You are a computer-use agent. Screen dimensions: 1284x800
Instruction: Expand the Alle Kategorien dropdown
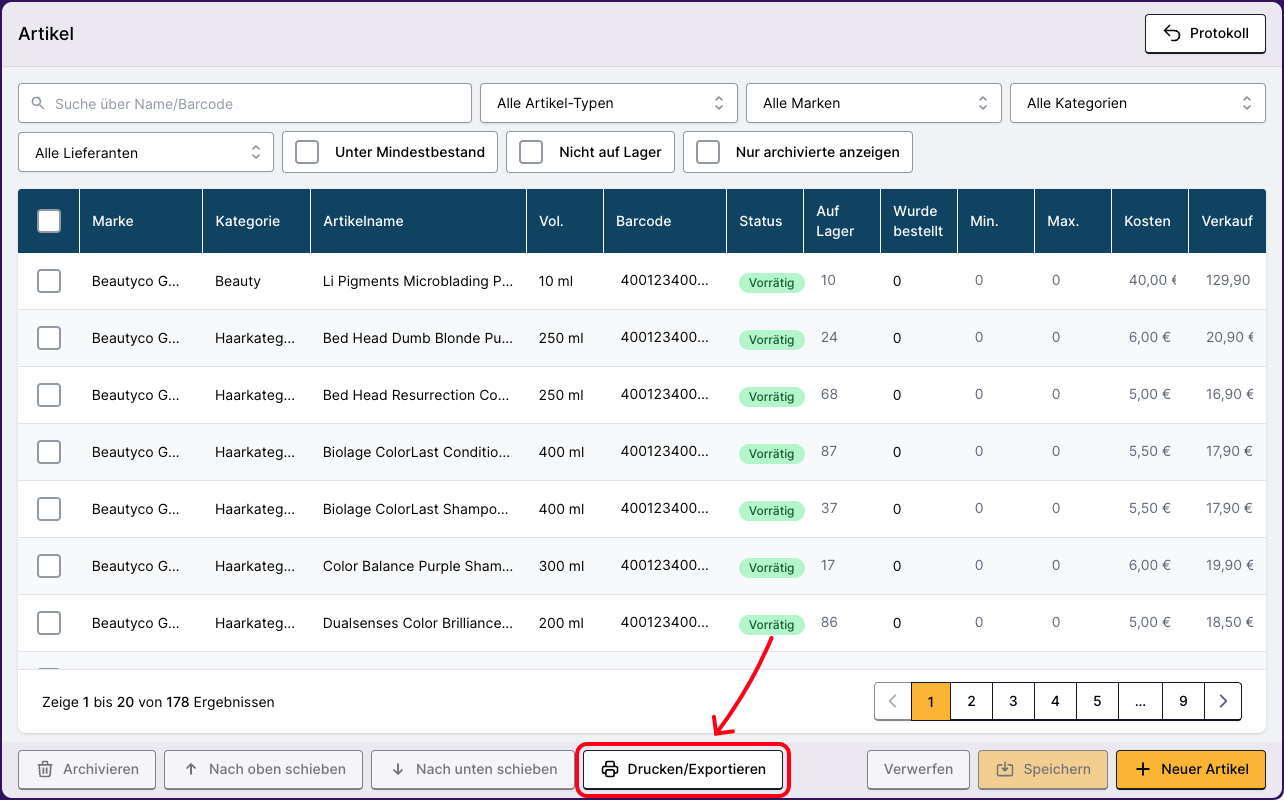(1139, 103)
